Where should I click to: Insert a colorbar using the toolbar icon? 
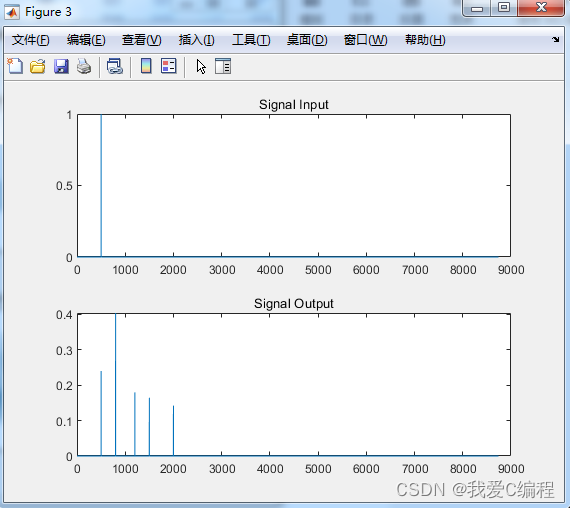tap(146, 66)
